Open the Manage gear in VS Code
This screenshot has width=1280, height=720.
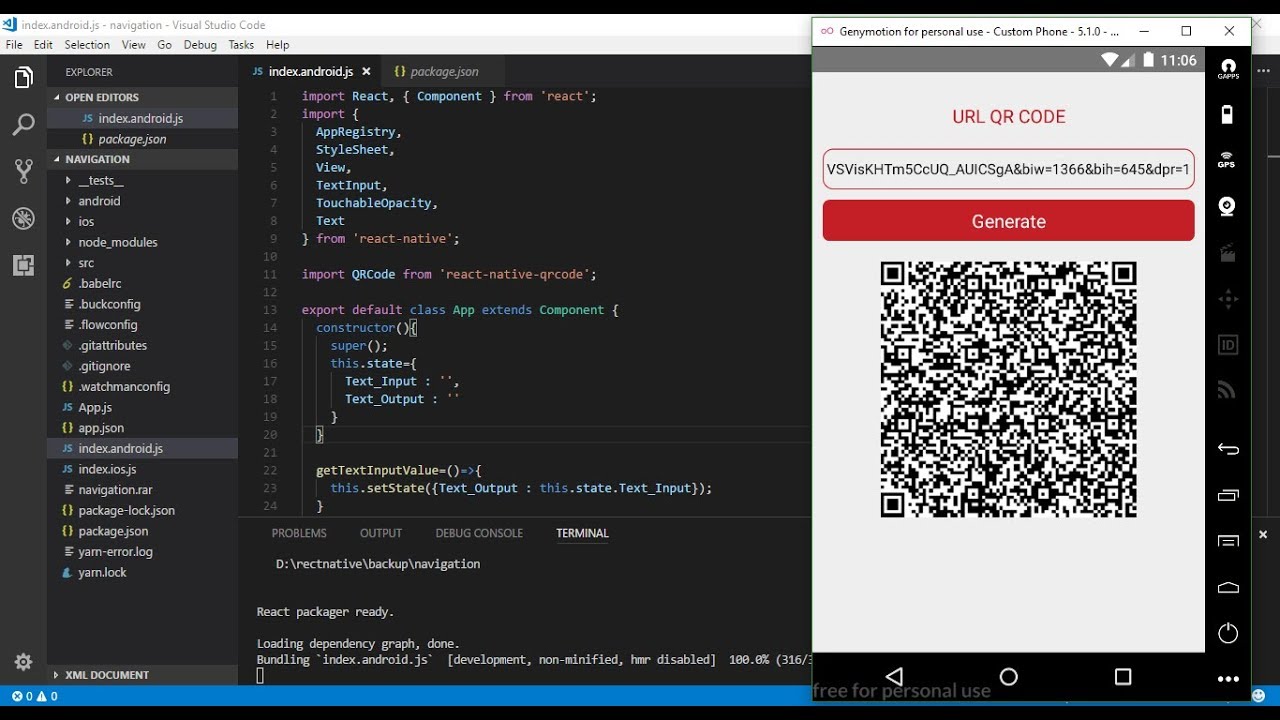[x=23, y=662]
